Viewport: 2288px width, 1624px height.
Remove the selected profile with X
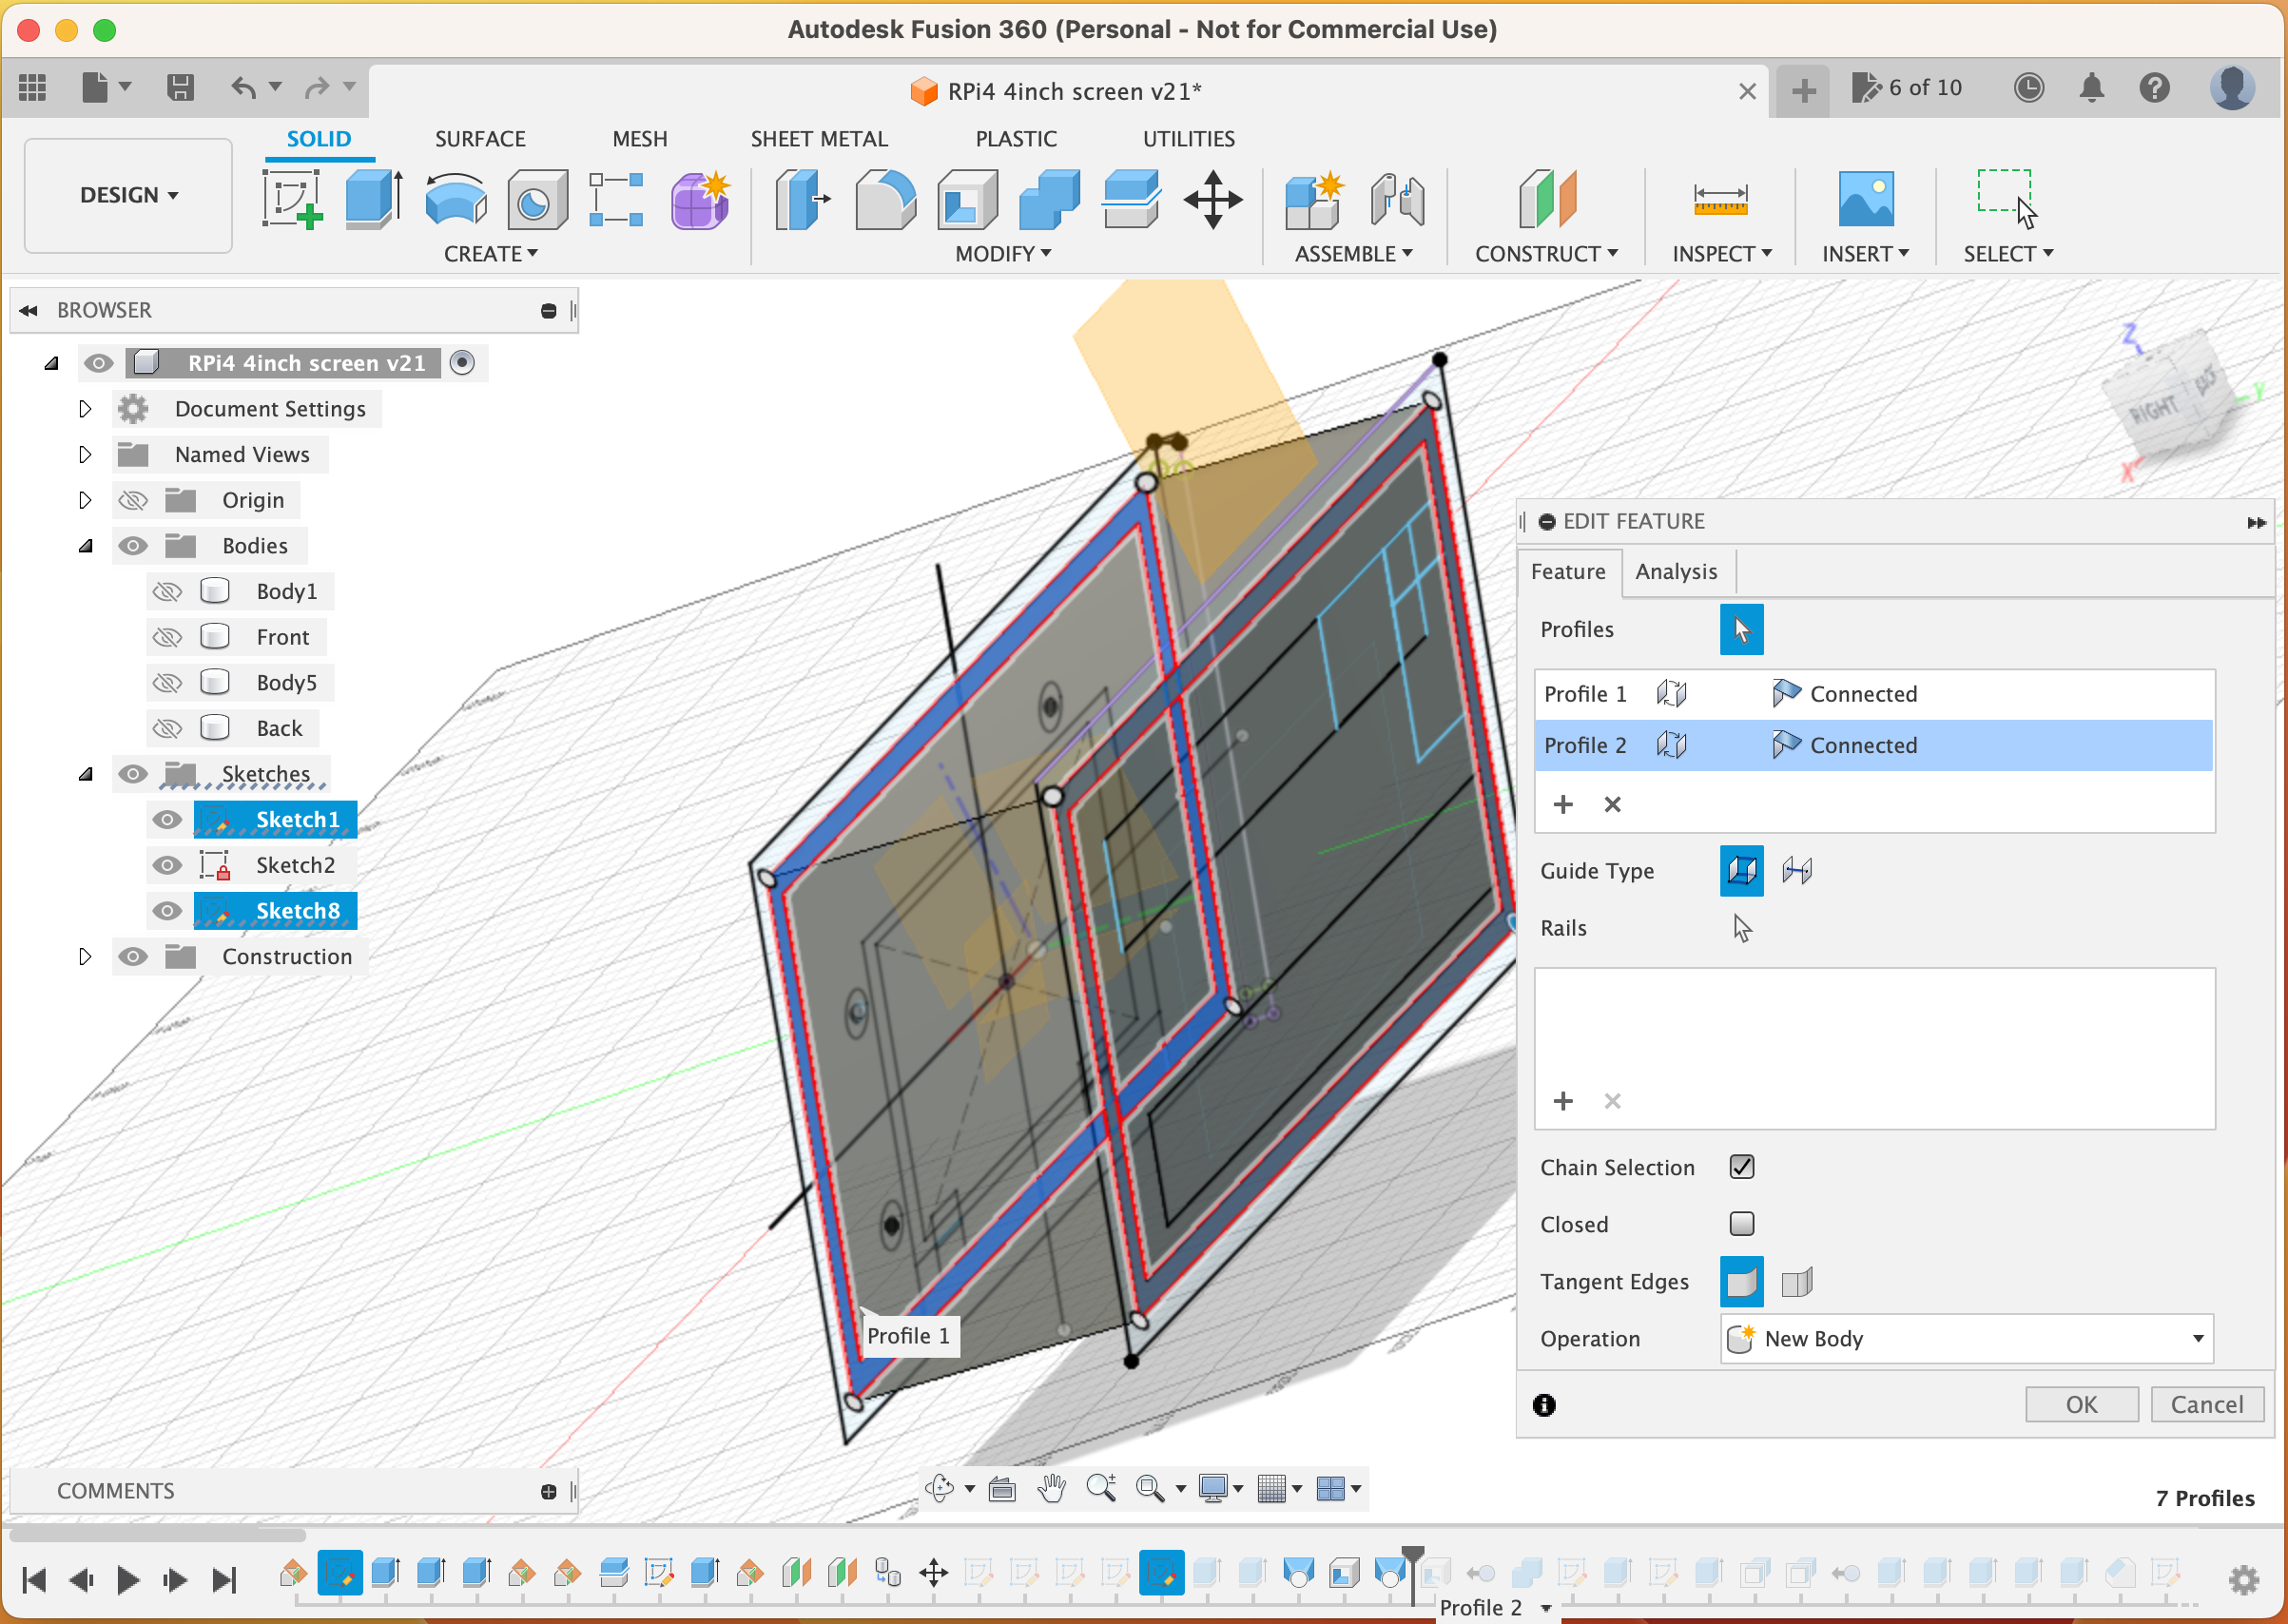click(1612, 804)
